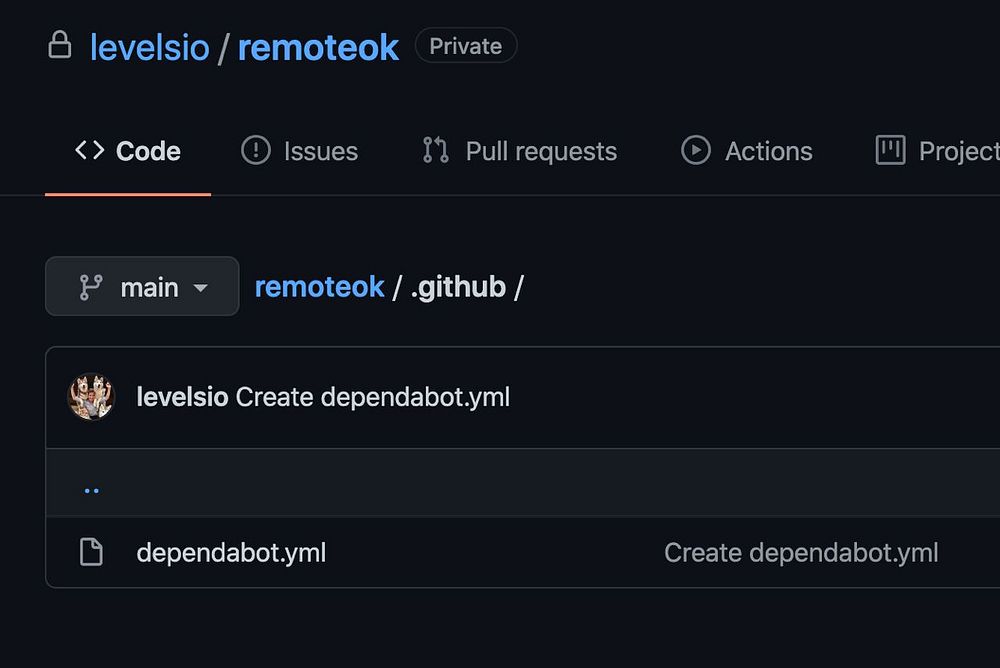
Task: Open the Actions tab
Action: click(x=746, y=151)
